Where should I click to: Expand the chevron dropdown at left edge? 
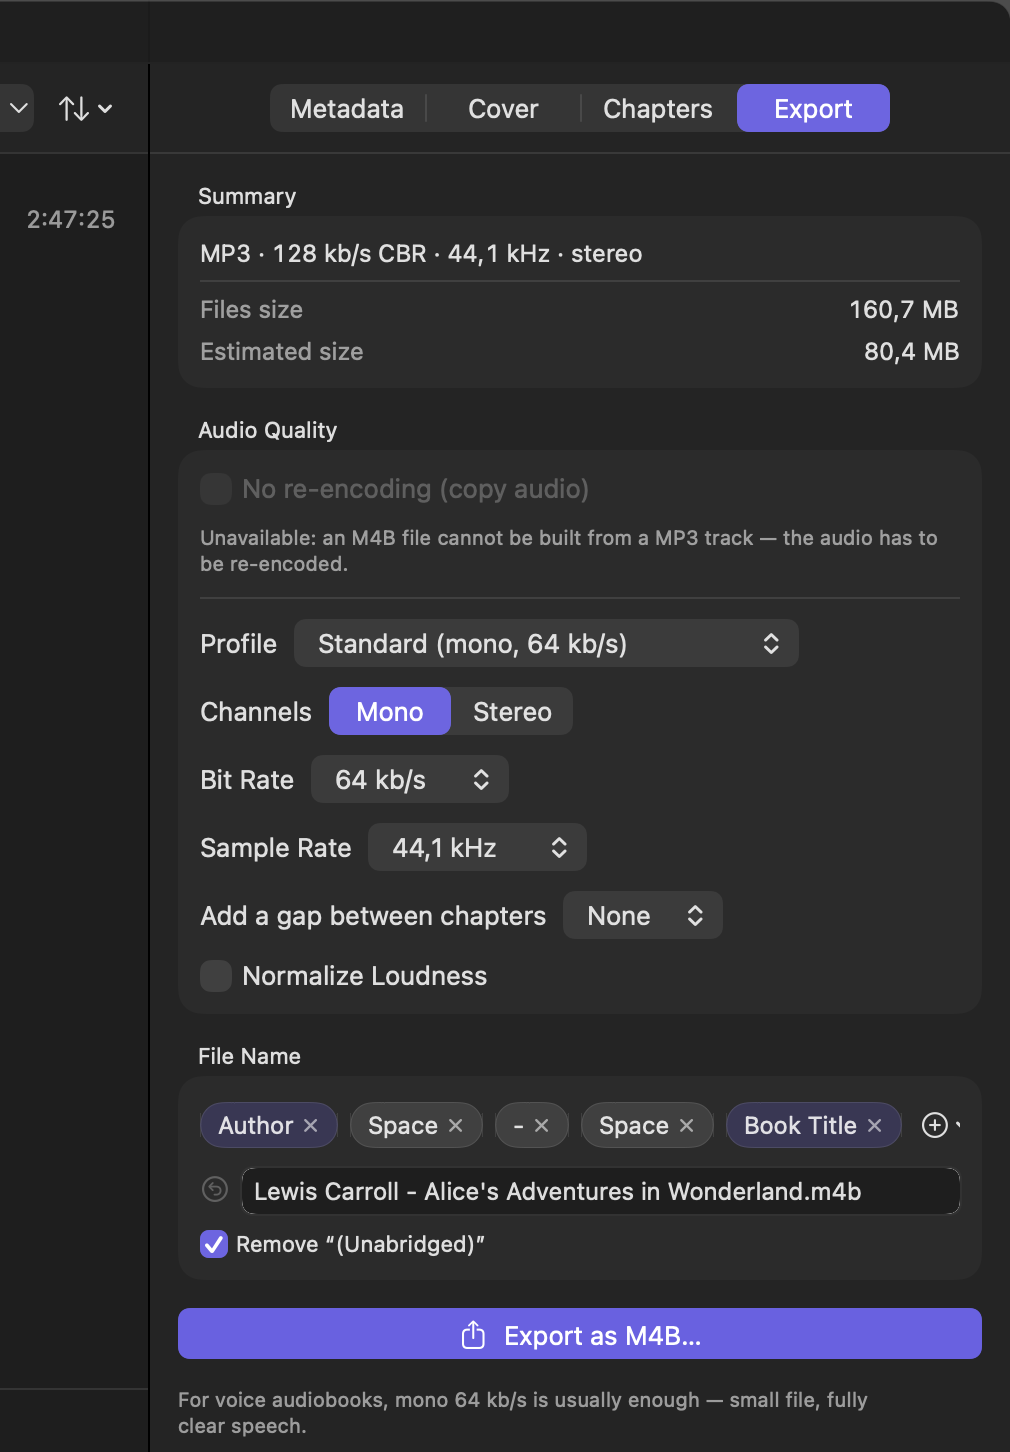(17, 108)
